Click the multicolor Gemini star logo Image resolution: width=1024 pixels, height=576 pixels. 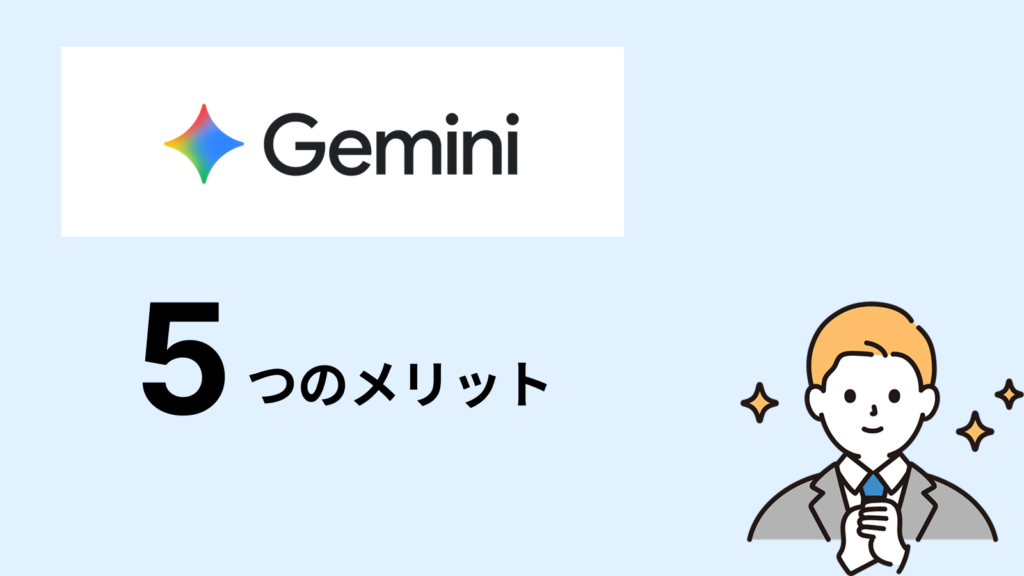(204, 144)
